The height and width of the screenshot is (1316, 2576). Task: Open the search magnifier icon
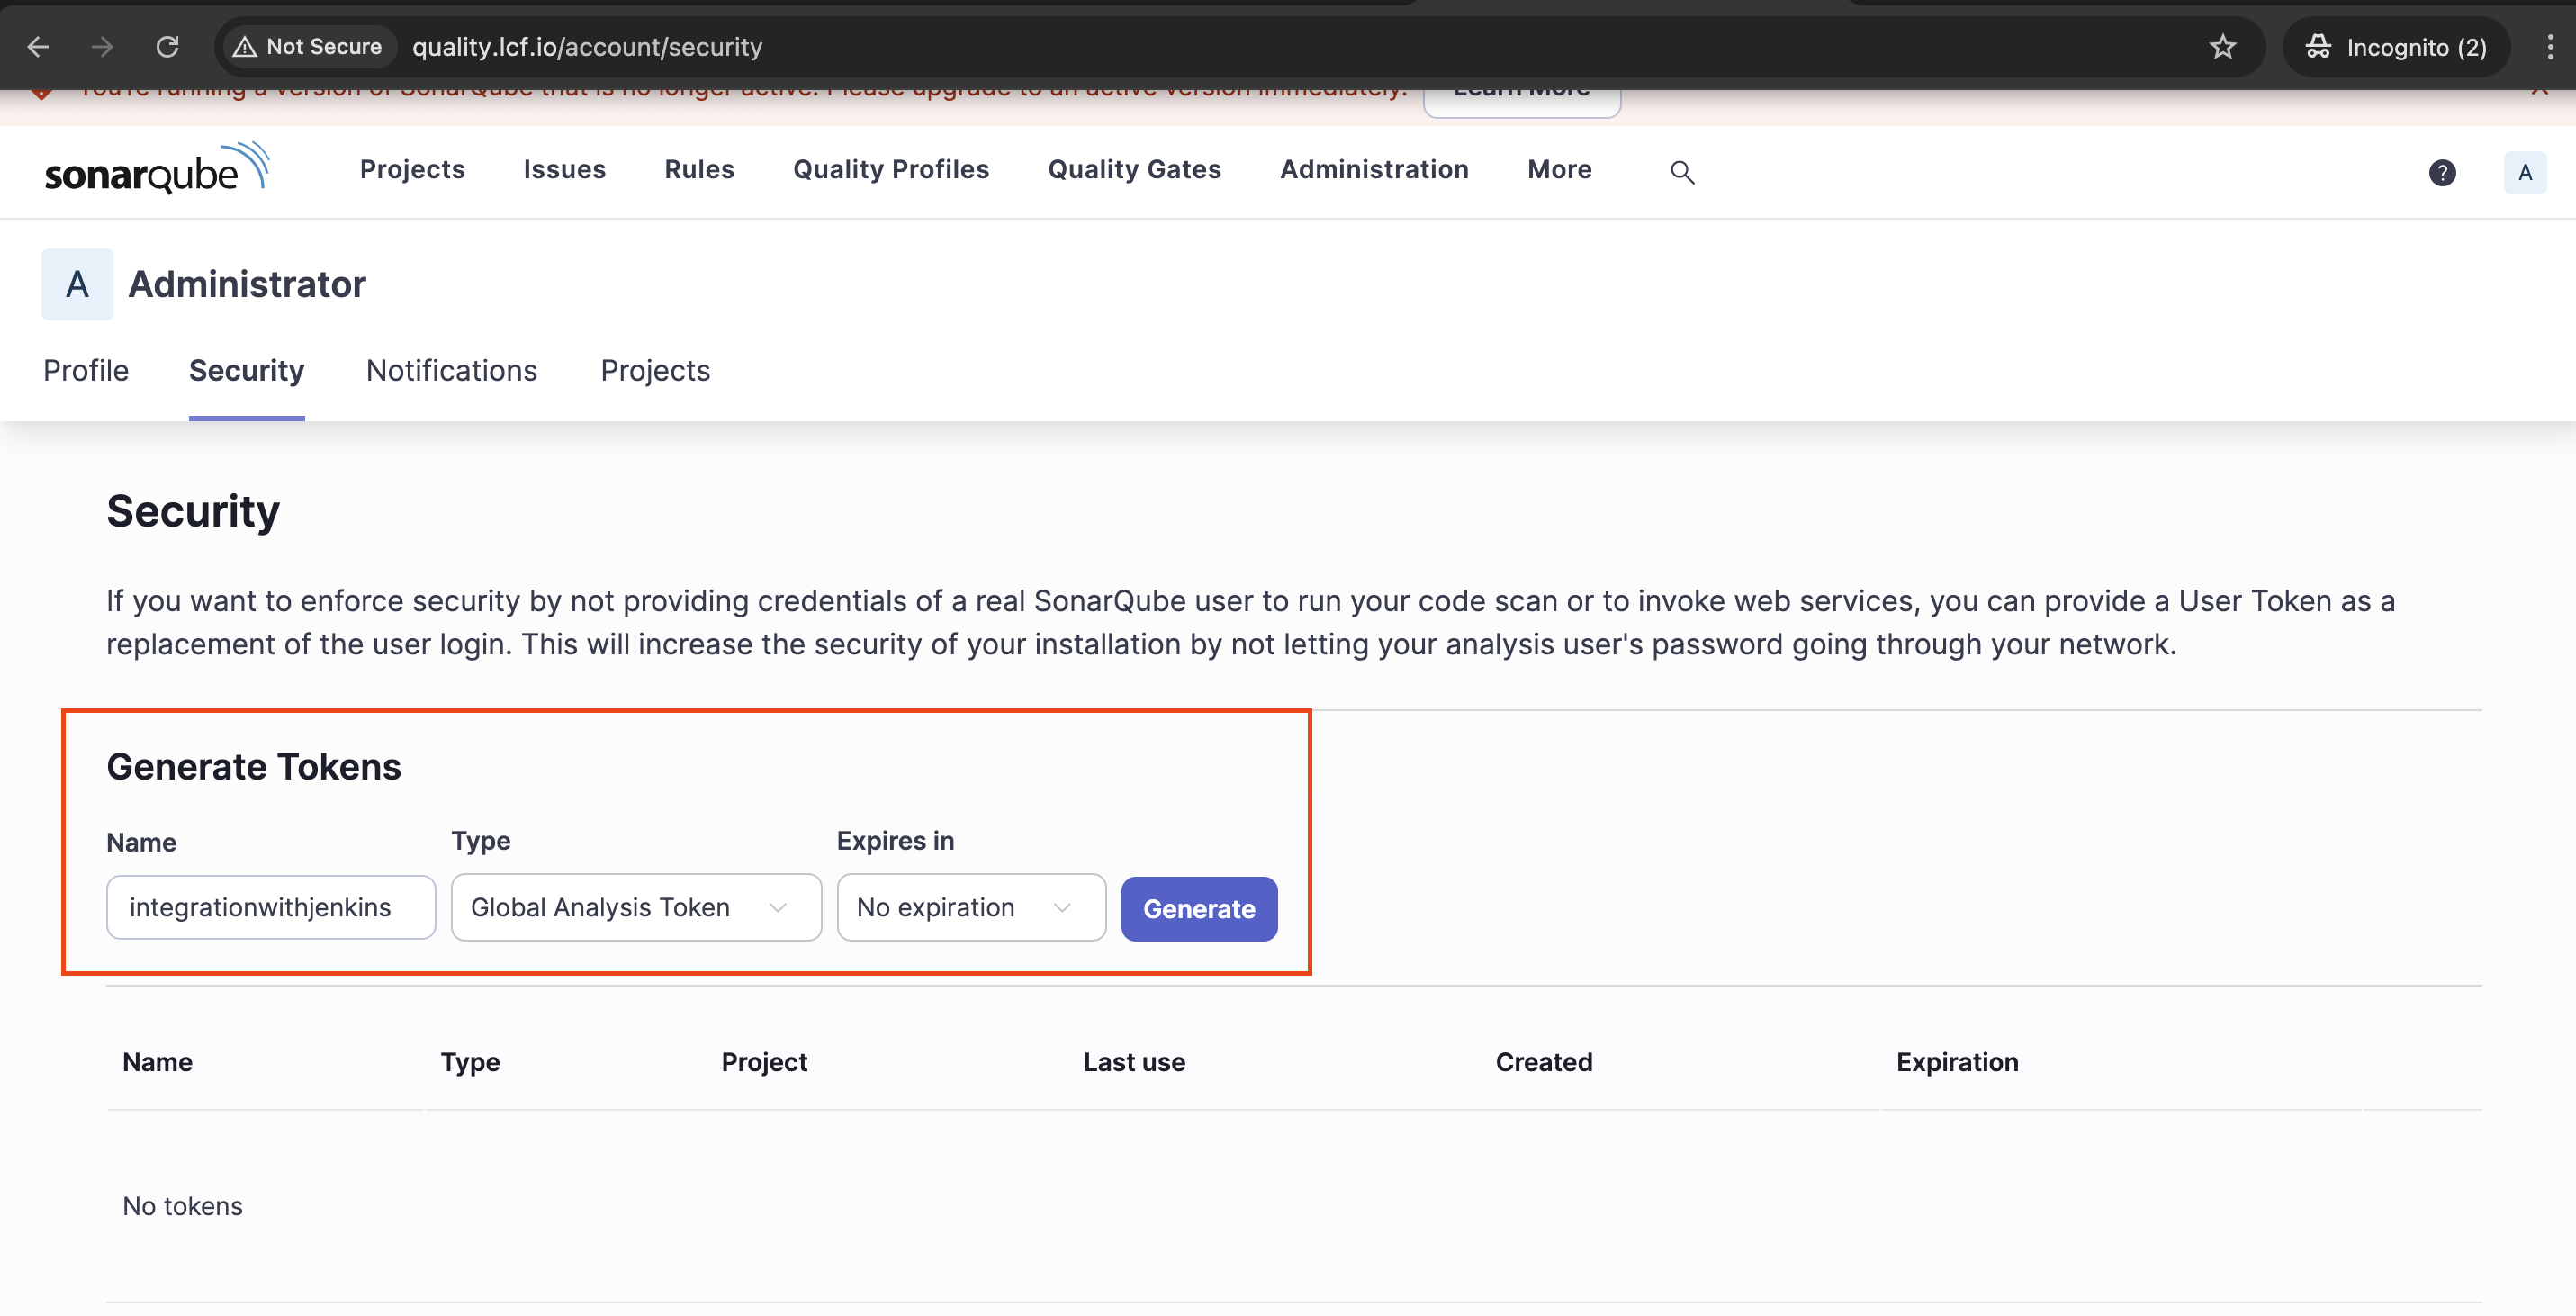(1682, 172)
